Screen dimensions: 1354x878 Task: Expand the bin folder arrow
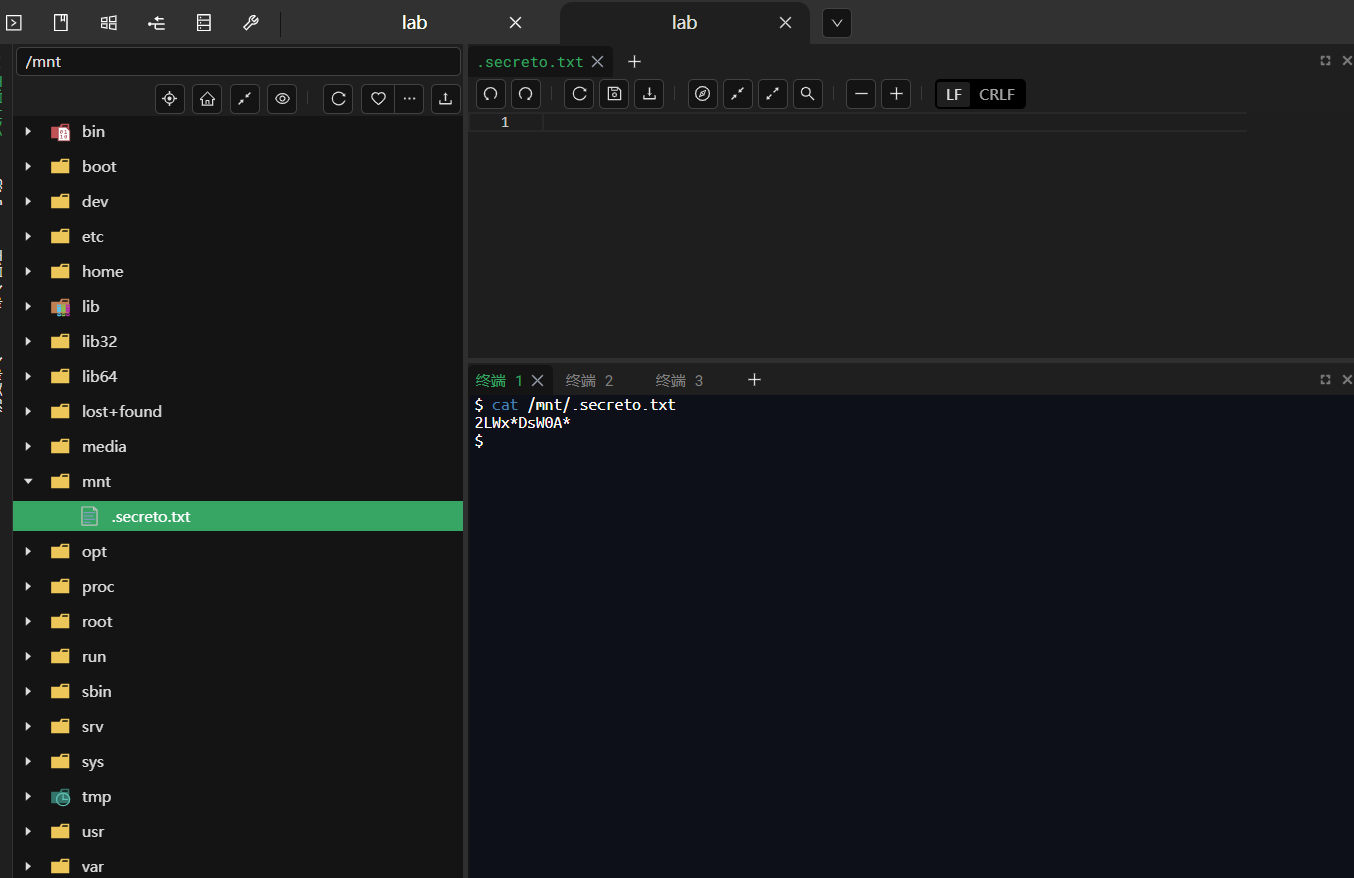pos(28,132)
